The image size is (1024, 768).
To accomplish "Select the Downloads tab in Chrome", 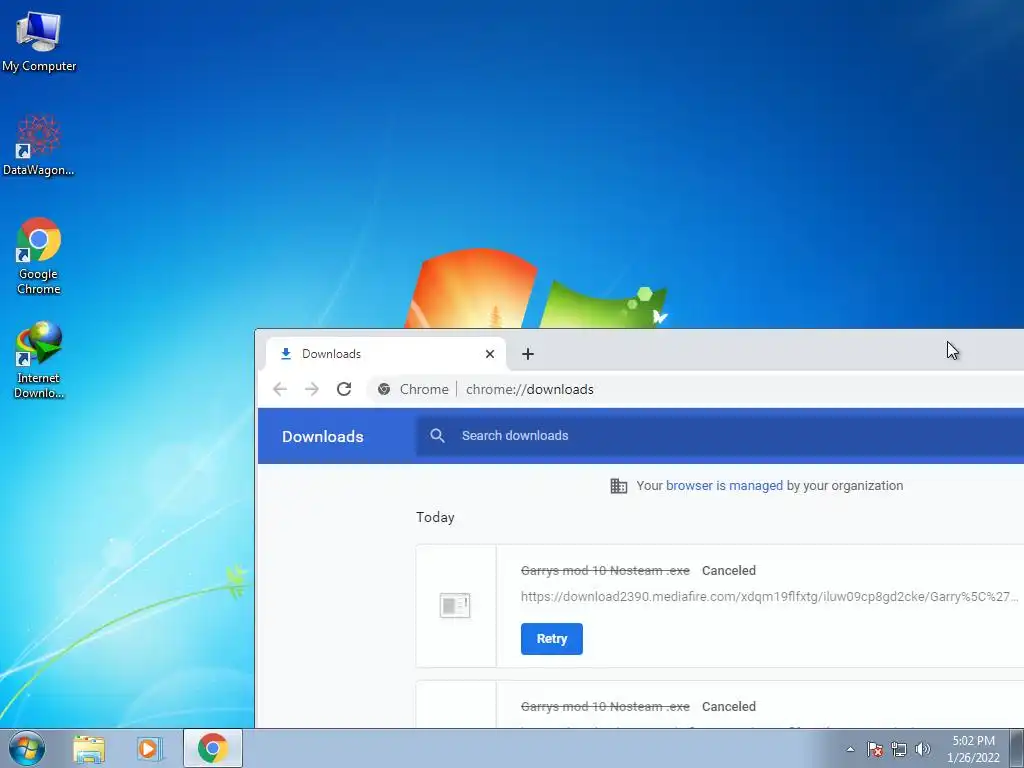I will tap(386, 354).
